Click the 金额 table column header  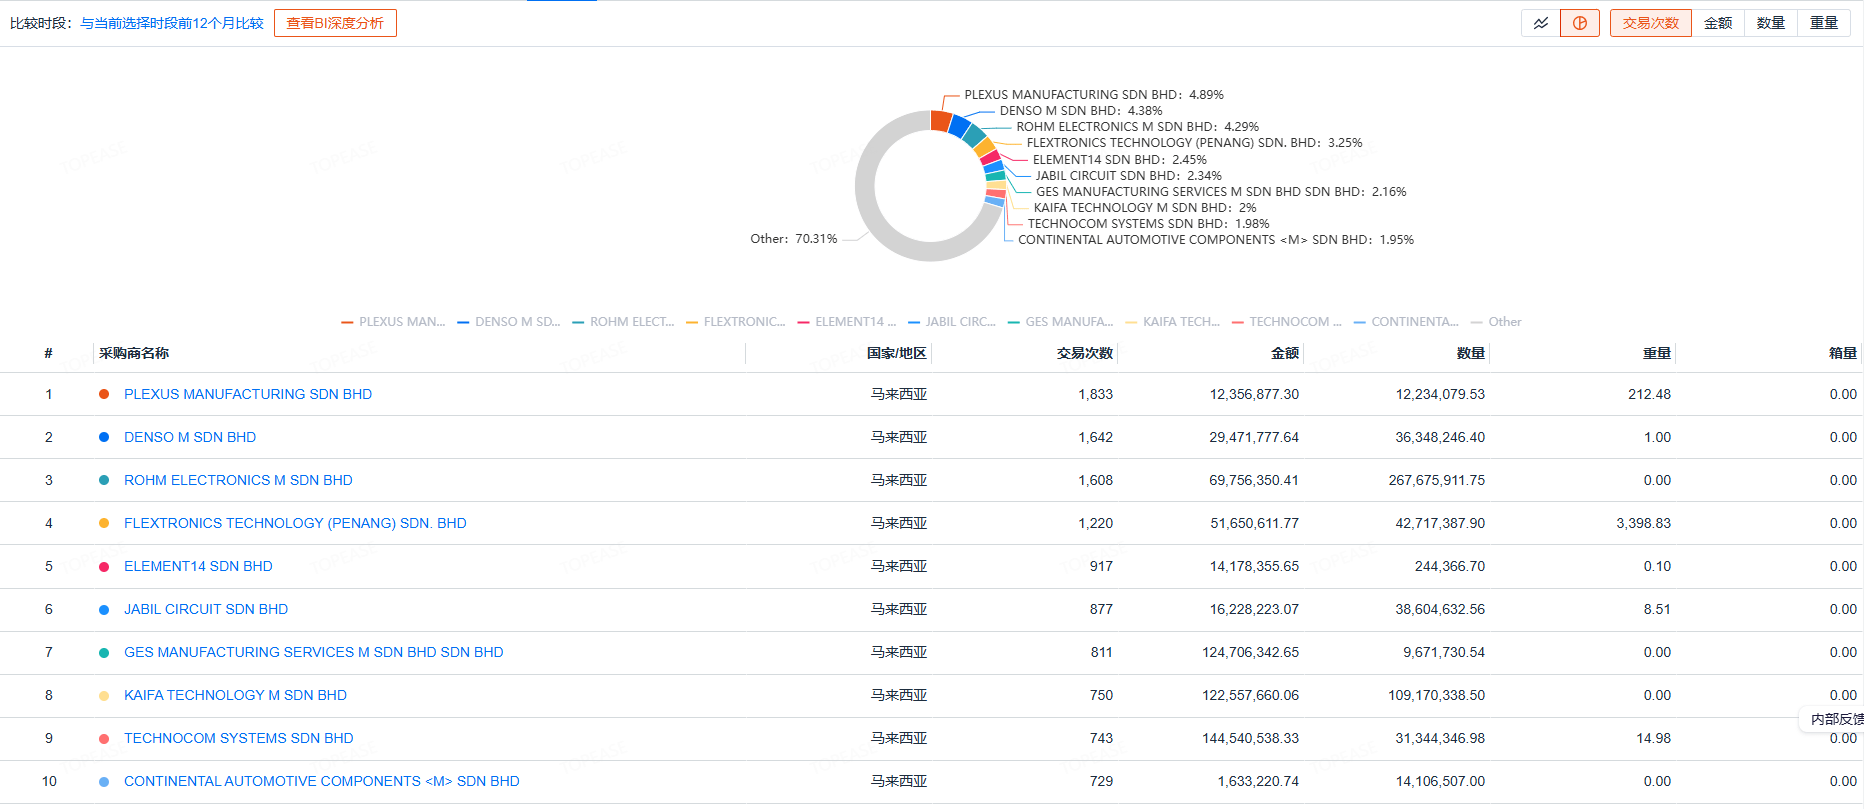(x=1285, y=353)
